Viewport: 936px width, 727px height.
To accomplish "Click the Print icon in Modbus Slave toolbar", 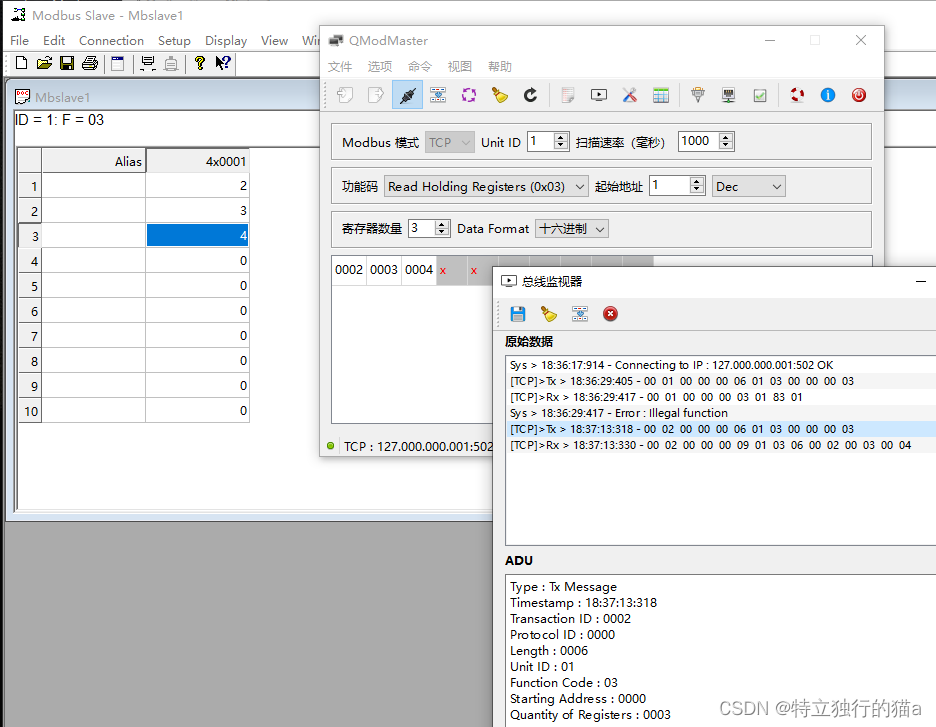I will pos(90,63).
